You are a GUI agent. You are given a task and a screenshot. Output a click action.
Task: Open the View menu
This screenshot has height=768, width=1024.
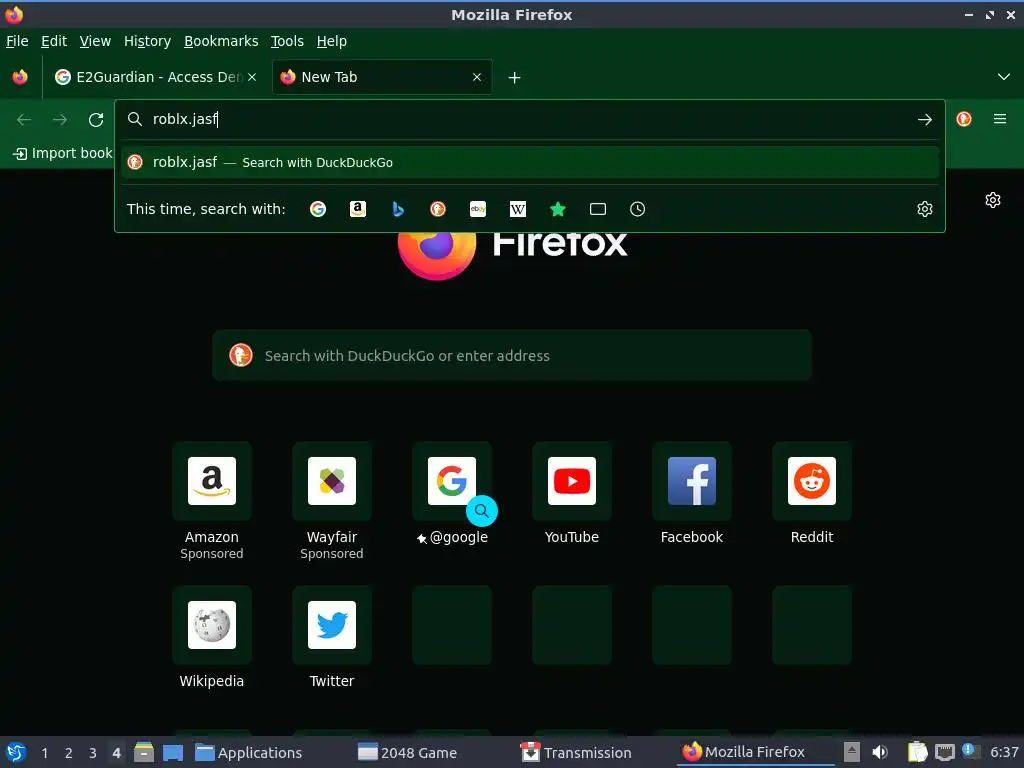click(x=95, y=41)
